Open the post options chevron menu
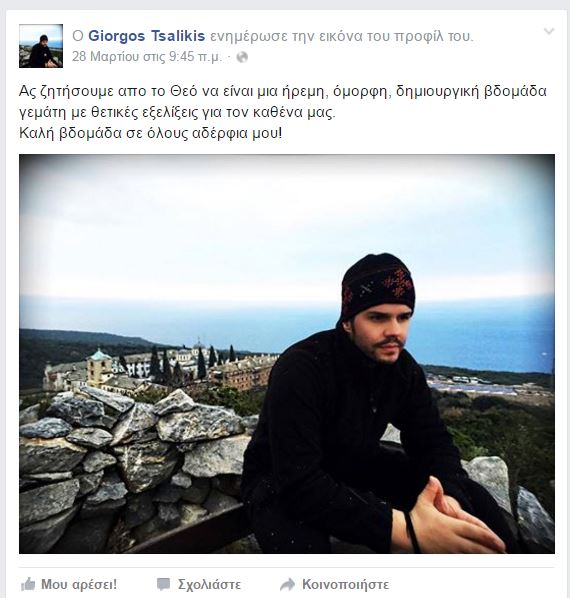 click(549, 31)
